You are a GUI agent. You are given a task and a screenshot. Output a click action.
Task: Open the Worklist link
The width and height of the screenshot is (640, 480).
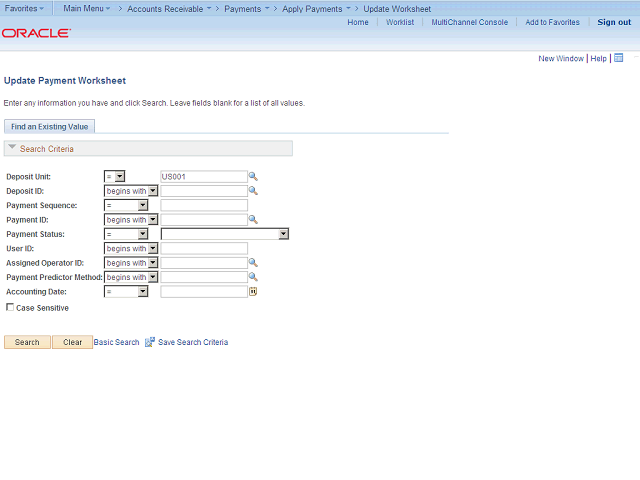pos(400,22)
